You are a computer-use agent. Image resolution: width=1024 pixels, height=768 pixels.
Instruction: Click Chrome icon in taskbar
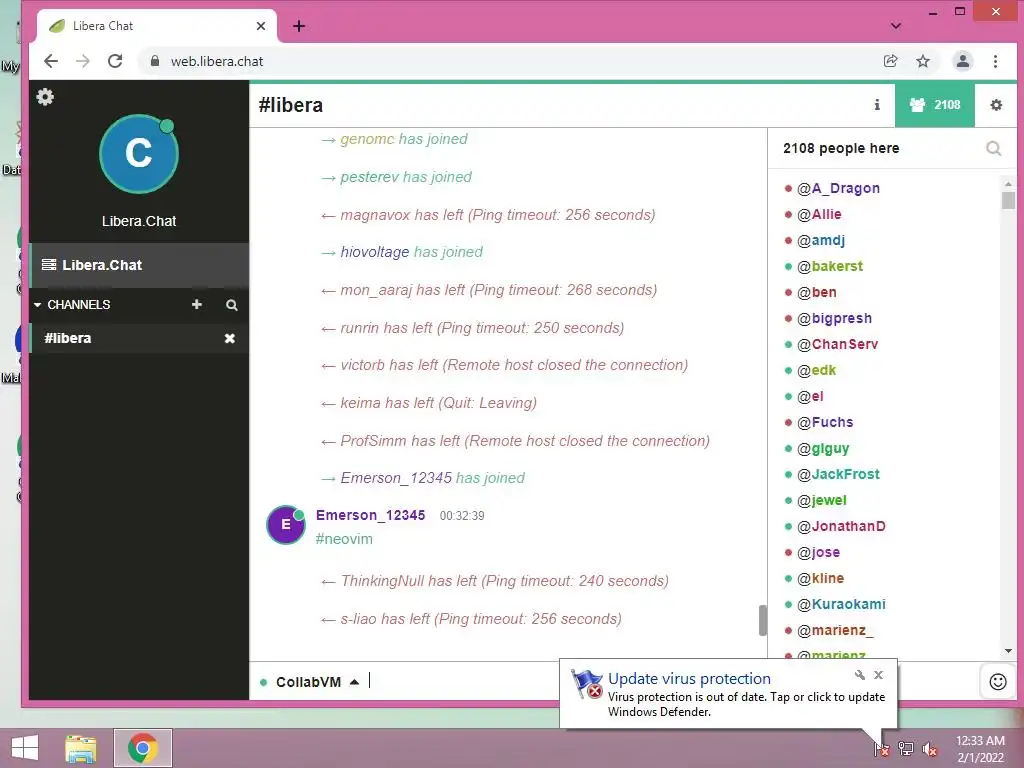[143, 748]
